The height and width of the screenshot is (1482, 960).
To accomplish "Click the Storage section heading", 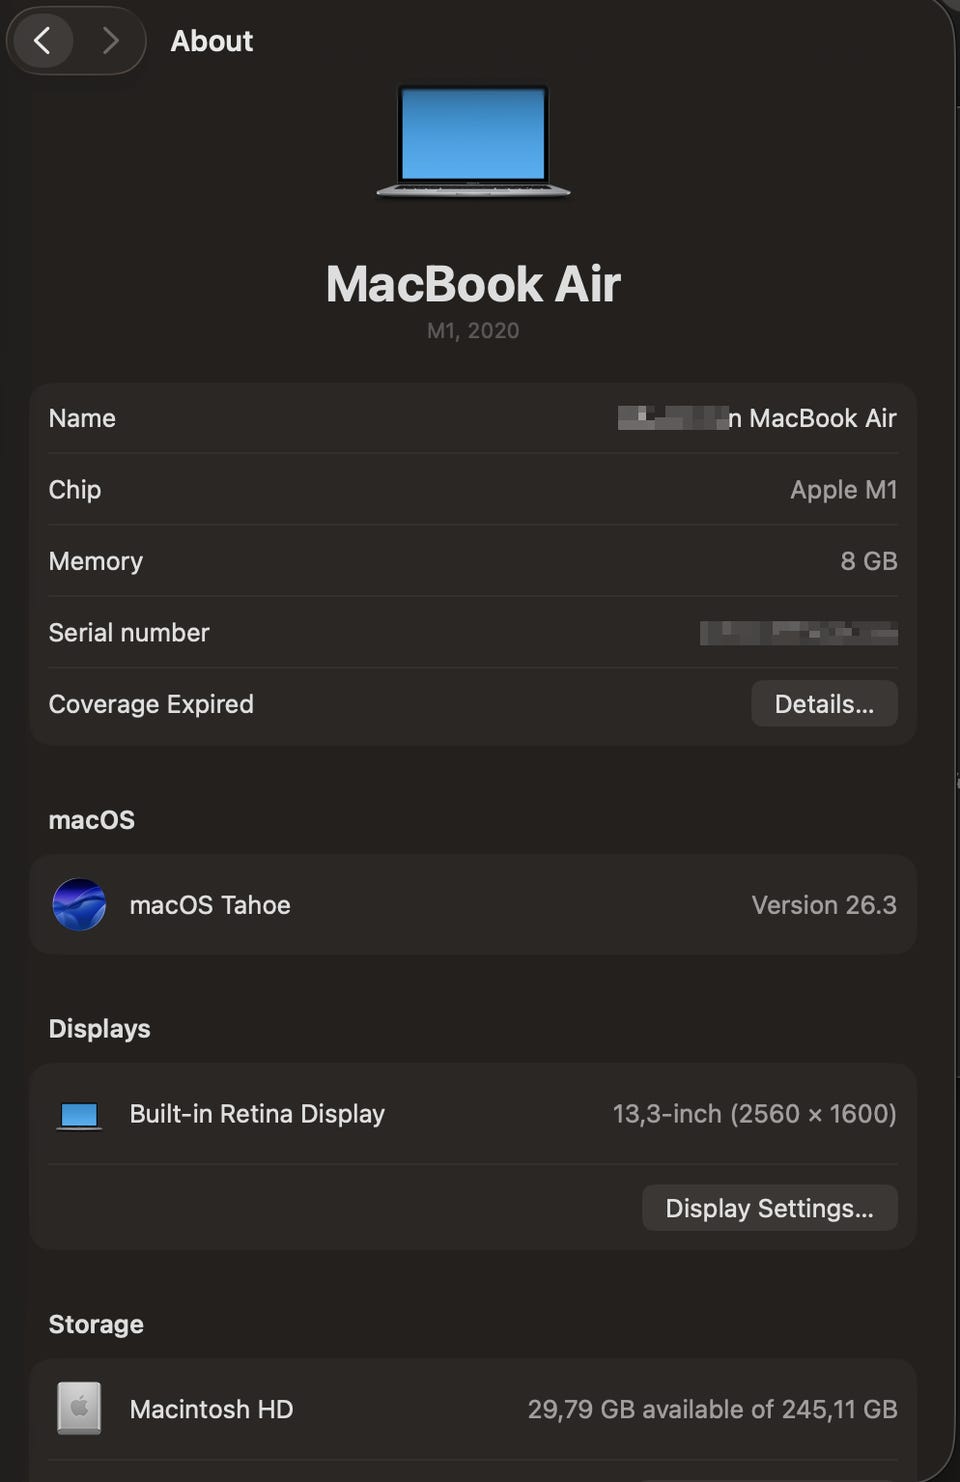I will click(96, 1324).
